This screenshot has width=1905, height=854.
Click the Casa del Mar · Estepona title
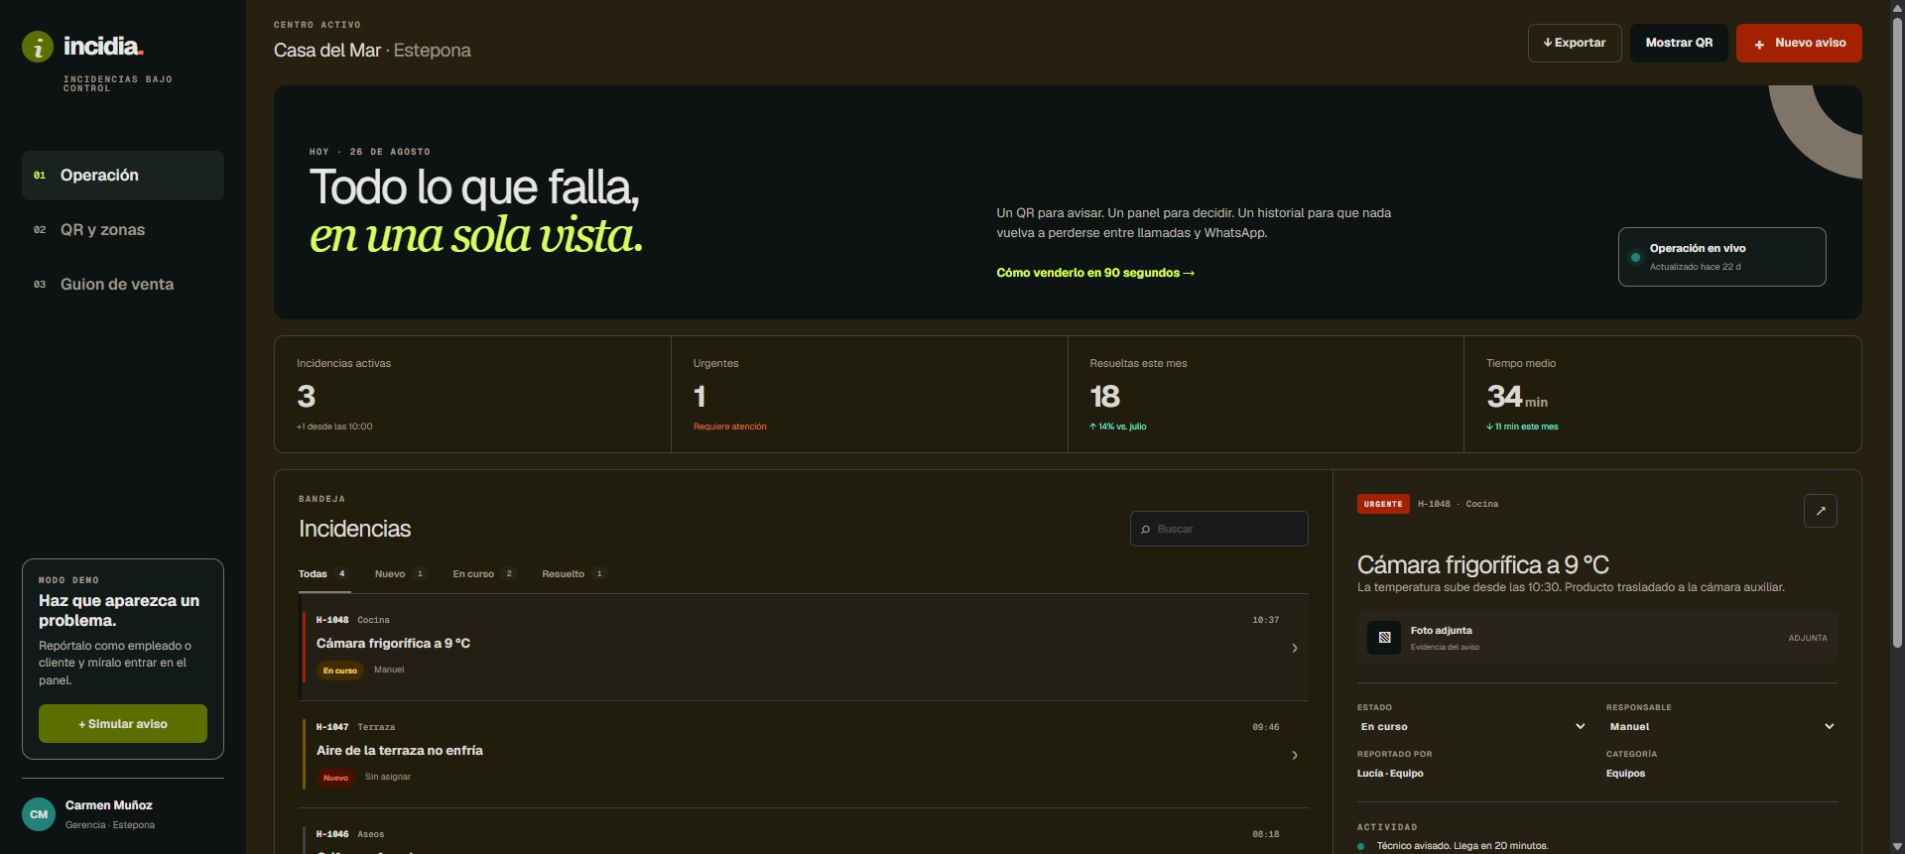click(x=372, y=50)
